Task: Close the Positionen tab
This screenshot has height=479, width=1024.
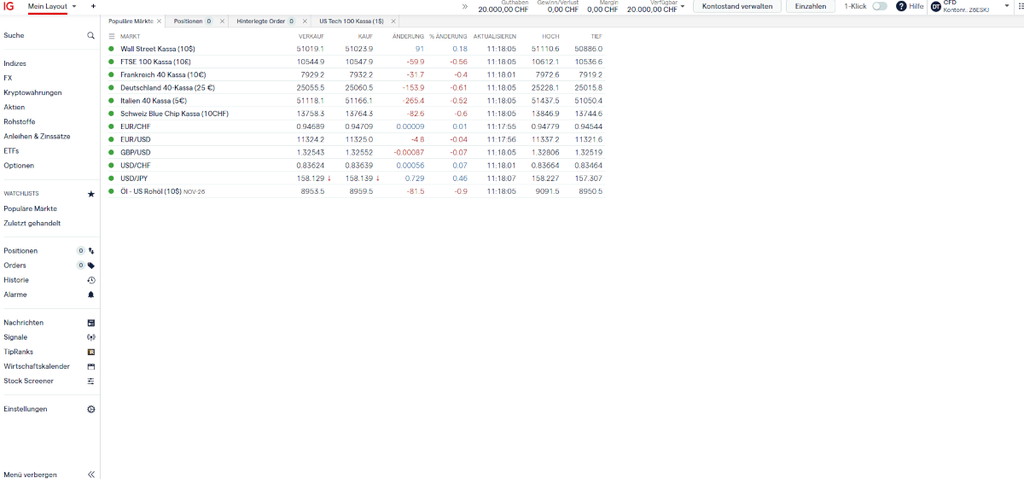Action: [222, 22]
